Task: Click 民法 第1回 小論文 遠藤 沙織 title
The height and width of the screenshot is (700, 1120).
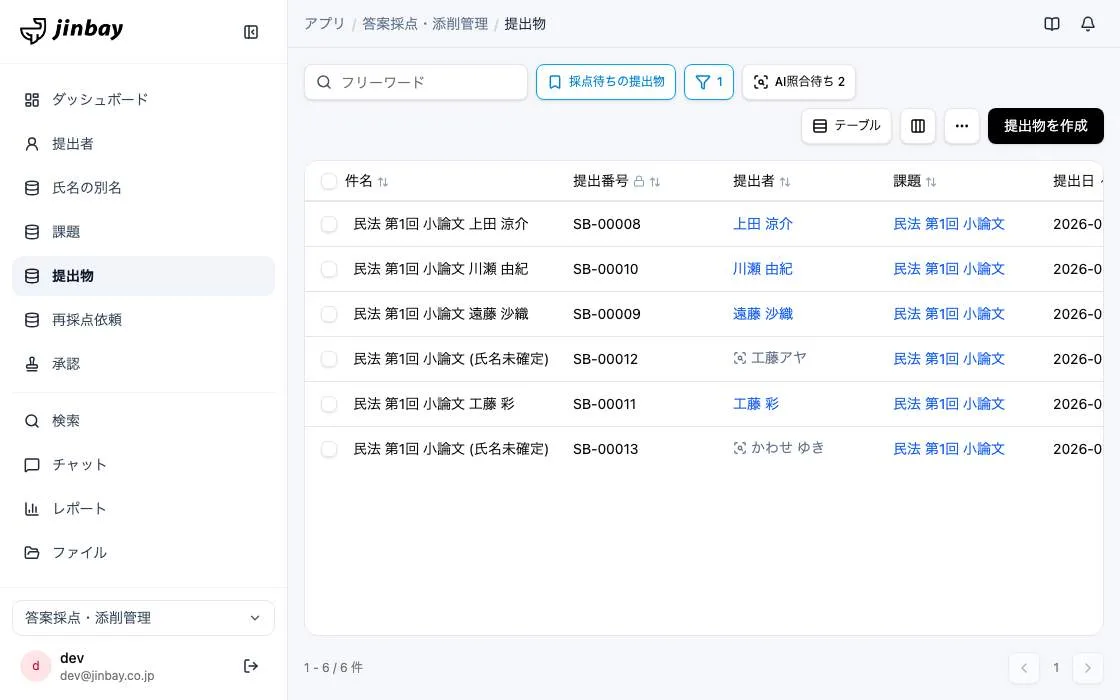Action: click(x=441, y=314)
